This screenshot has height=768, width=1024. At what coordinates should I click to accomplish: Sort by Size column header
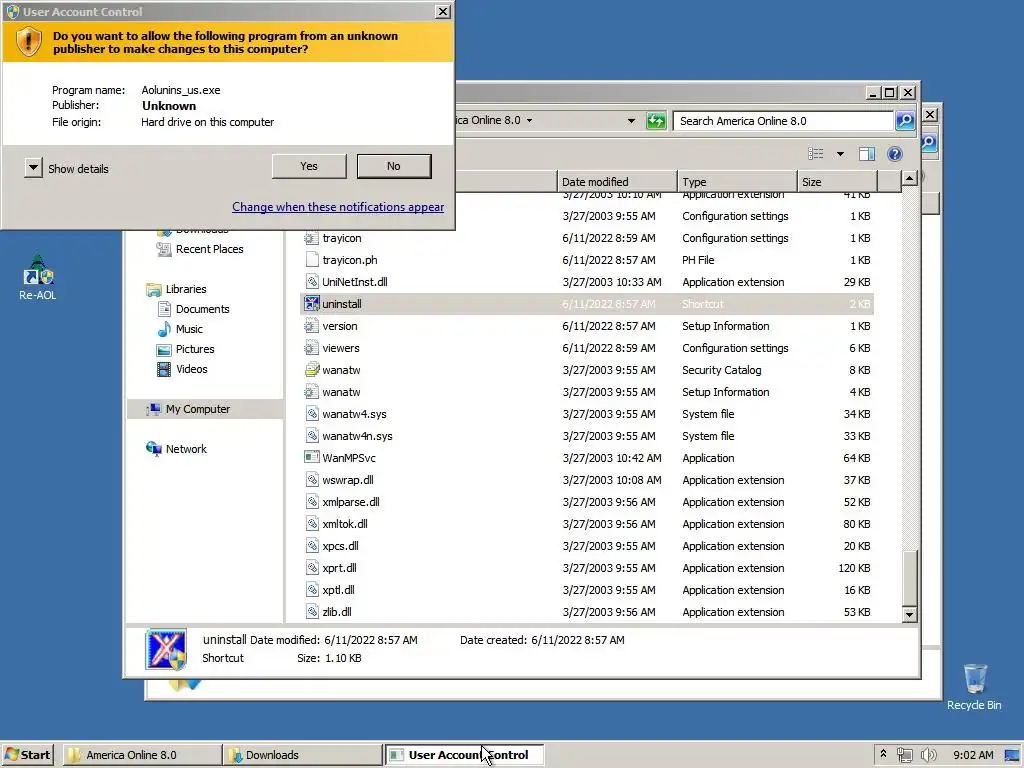pos(837,182)
